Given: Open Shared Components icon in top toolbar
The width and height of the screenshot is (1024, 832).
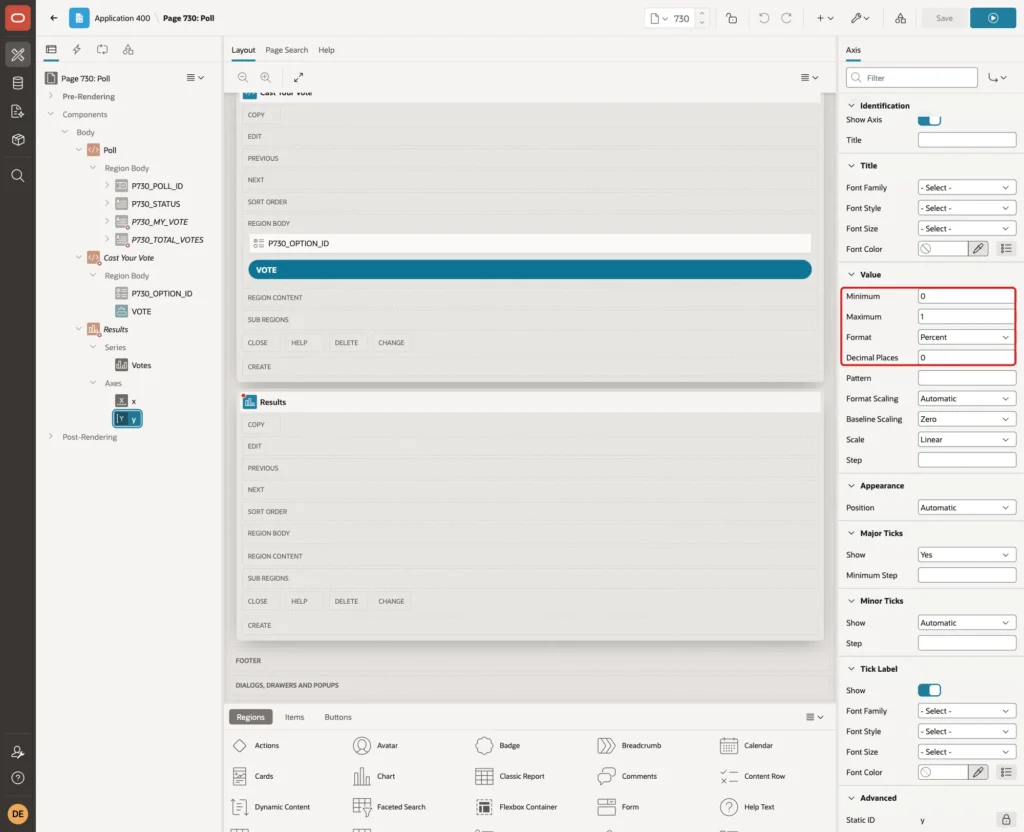Looking at the screenshot, I should click(900, 18).
